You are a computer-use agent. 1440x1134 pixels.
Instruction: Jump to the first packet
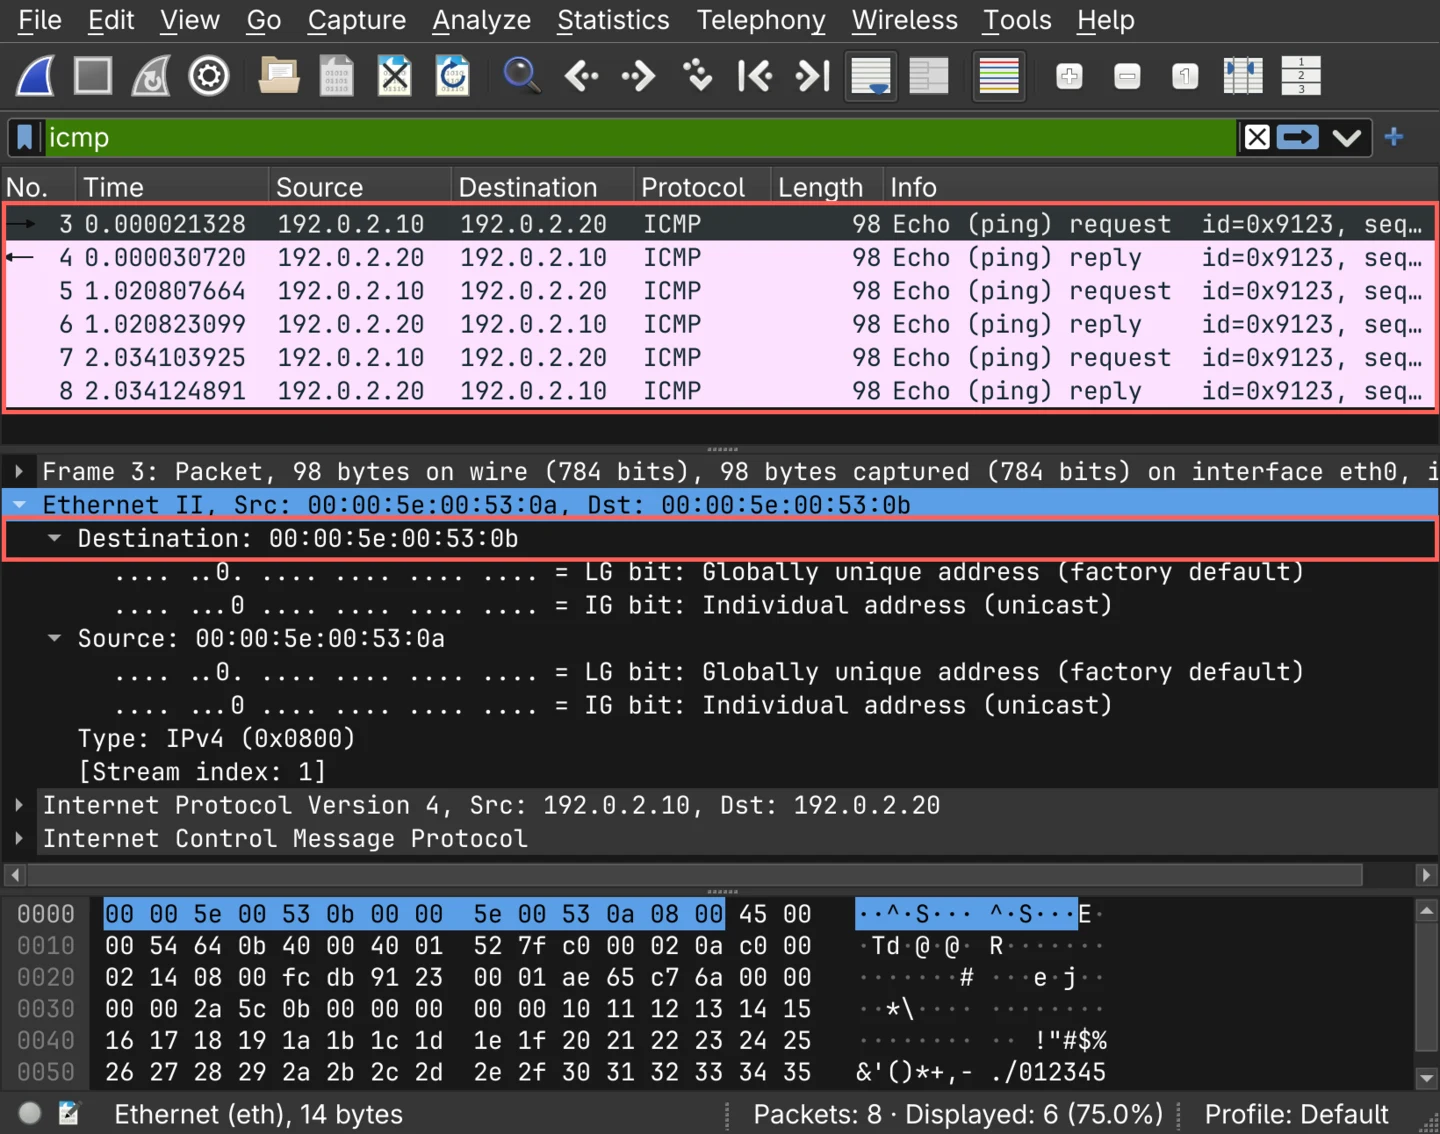click(x=755, y=76)
